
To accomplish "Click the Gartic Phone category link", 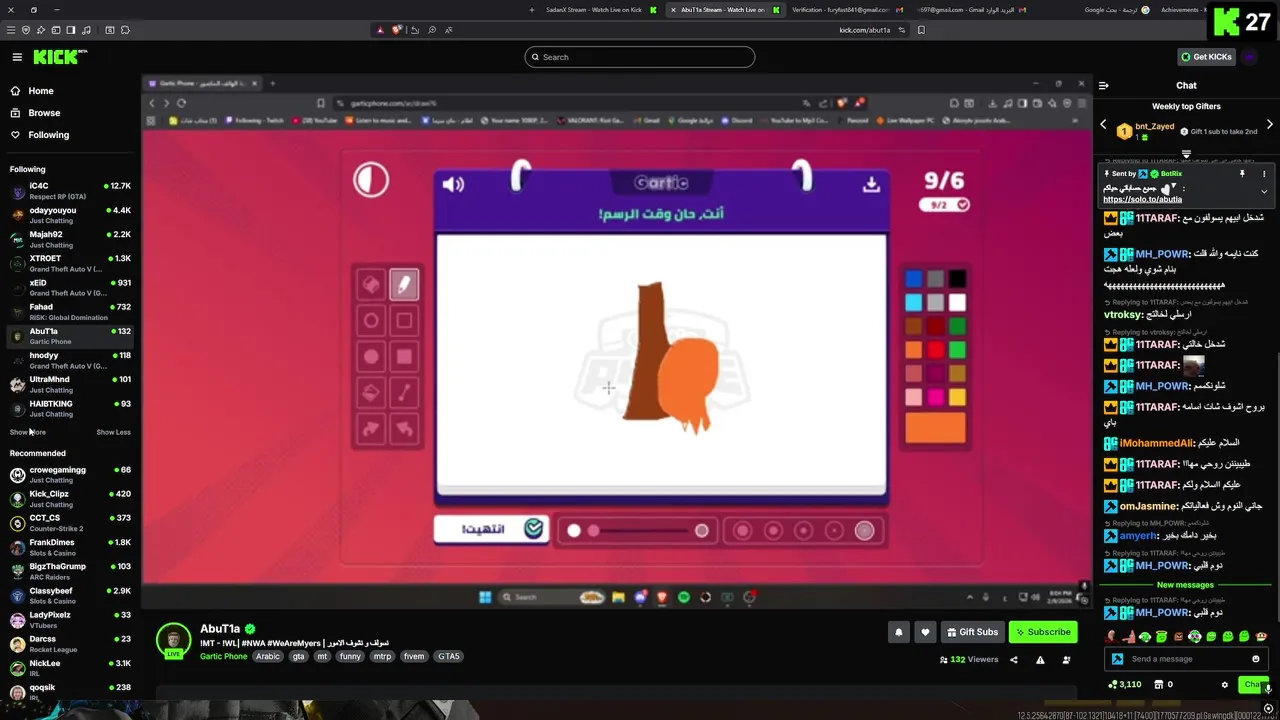I will click(223, 657).
